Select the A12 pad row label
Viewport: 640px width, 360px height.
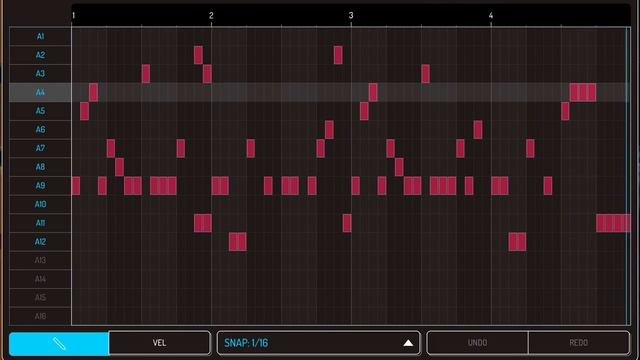pyautogui.click(x=40, y=242)
